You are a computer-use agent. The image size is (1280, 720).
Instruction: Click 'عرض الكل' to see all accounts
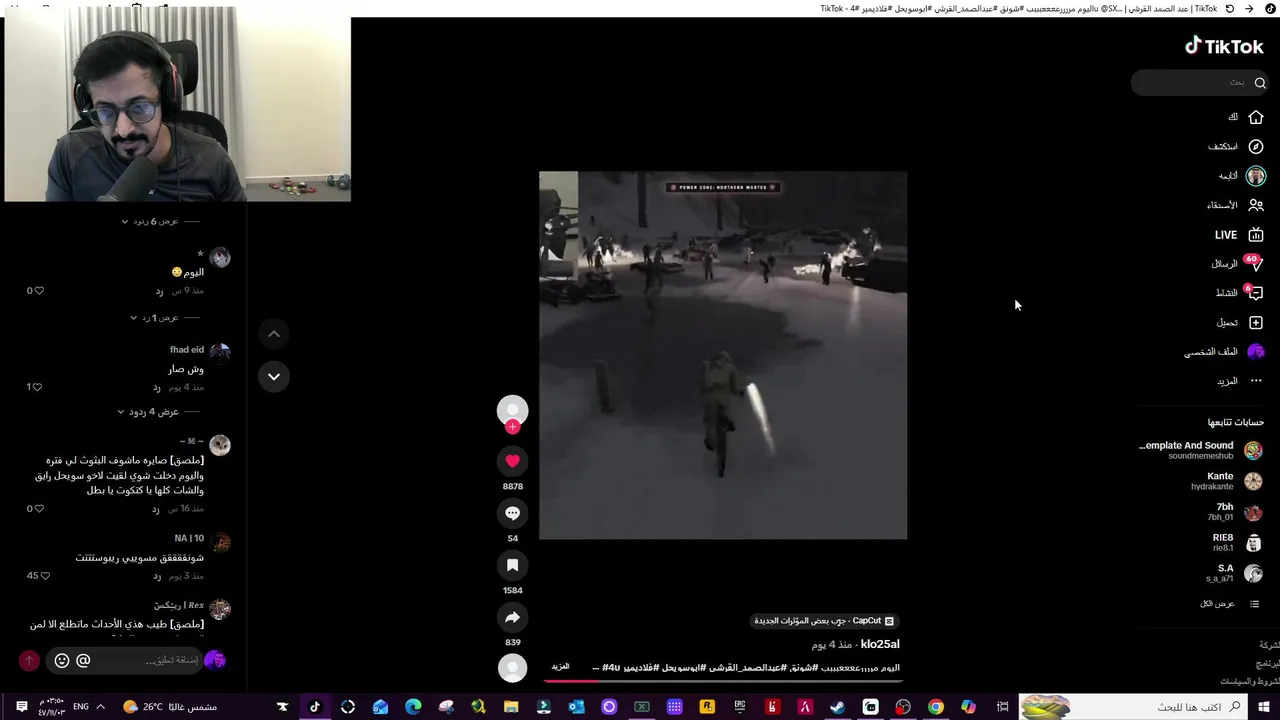1230,604
